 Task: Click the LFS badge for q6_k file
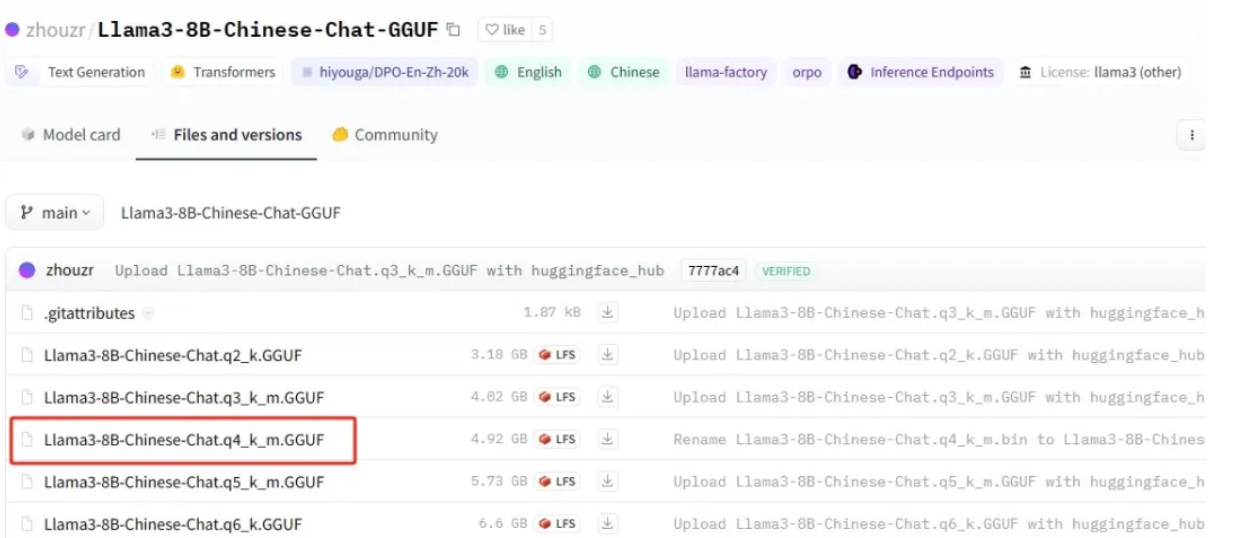point(558,524)
